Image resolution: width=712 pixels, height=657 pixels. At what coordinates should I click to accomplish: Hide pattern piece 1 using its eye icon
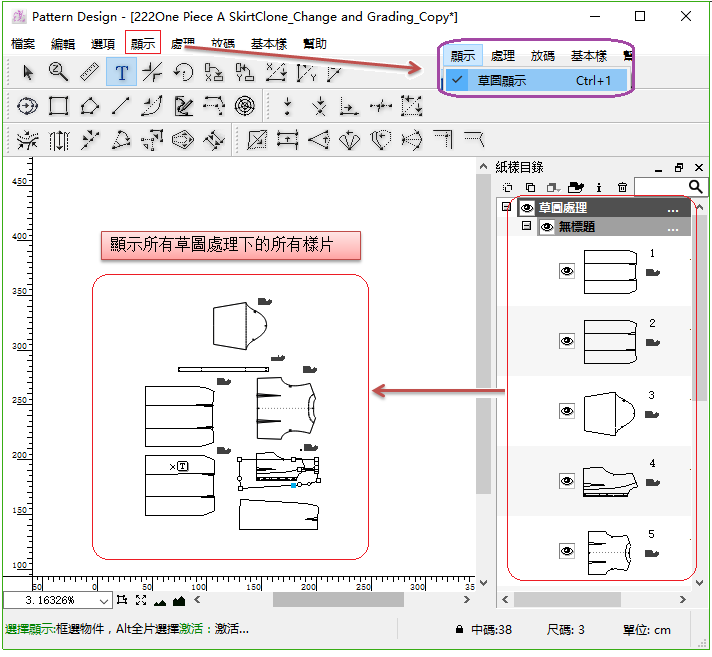567,270
